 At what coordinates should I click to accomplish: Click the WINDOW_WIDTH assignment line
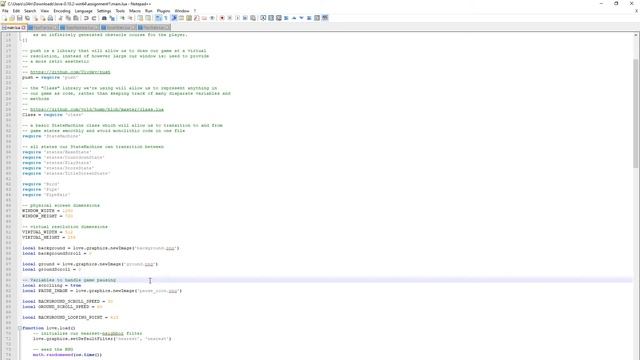click(x=47, y=211)
